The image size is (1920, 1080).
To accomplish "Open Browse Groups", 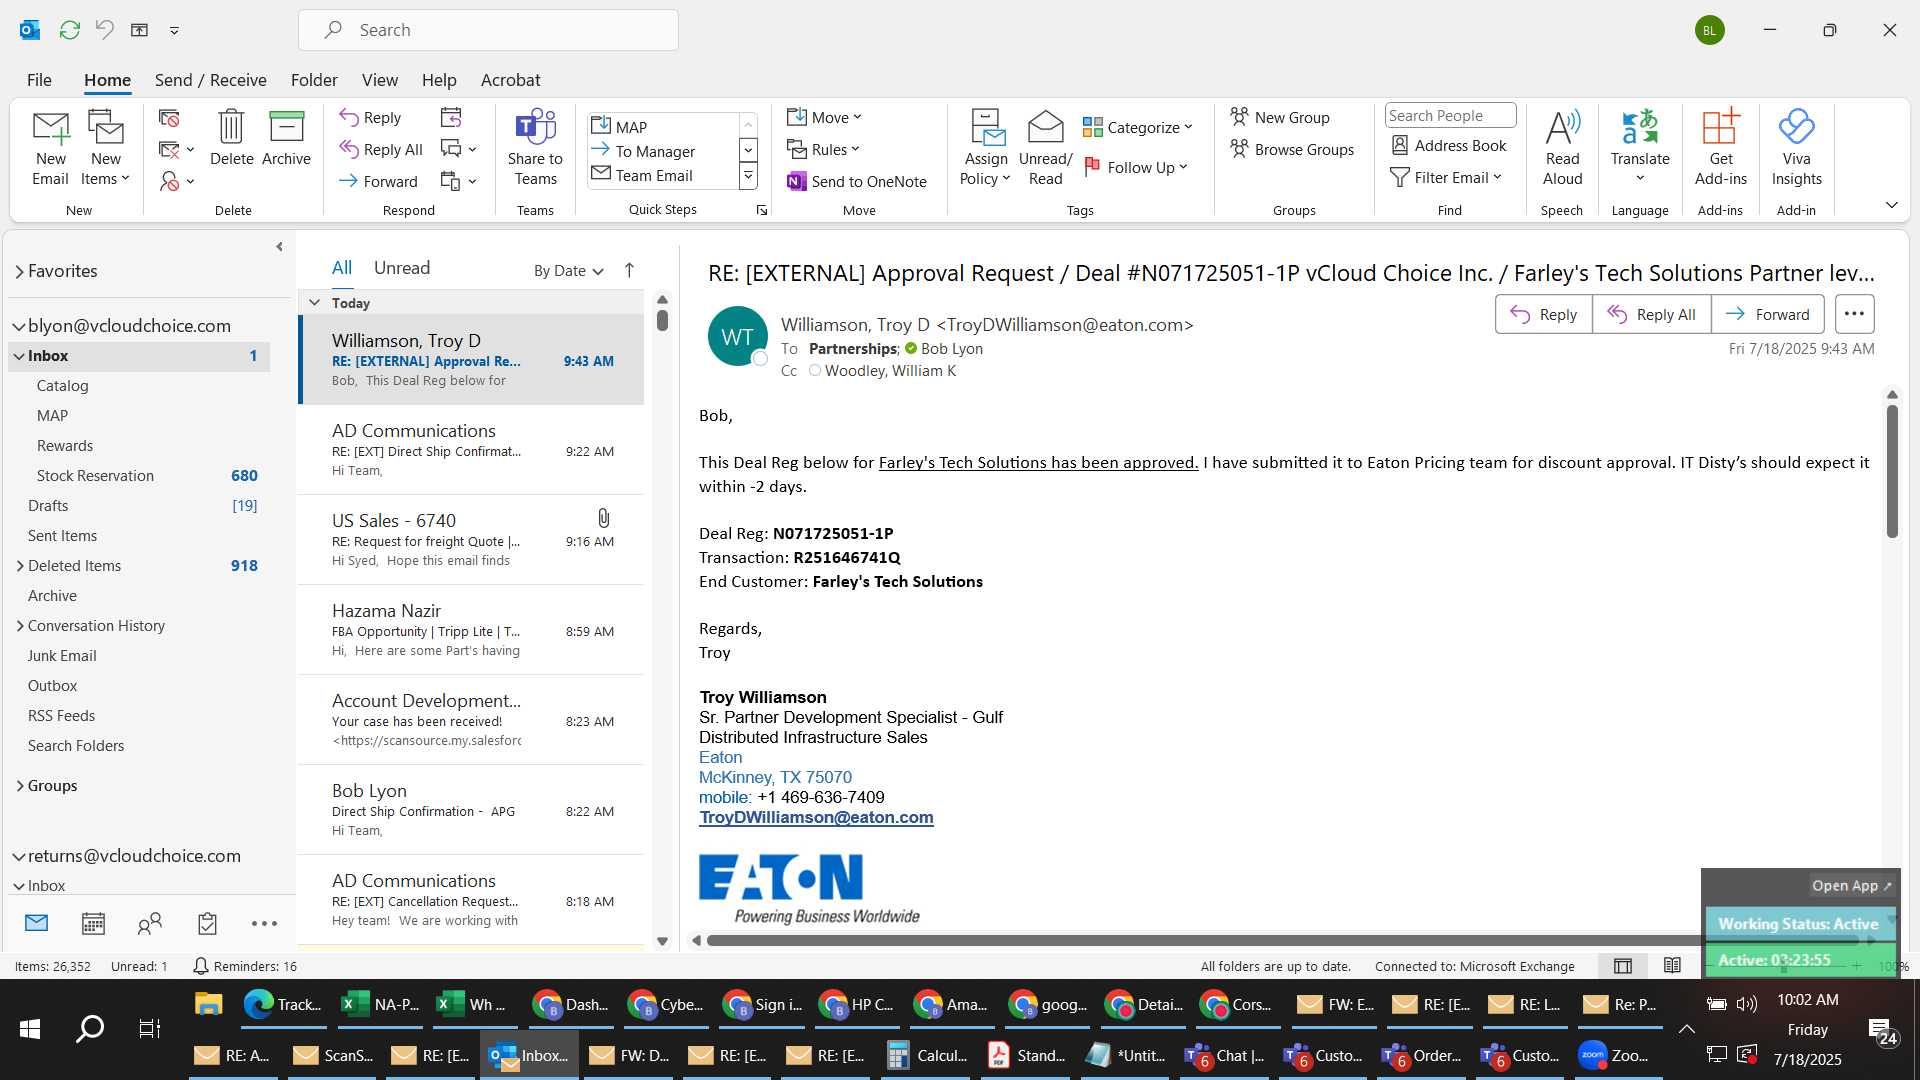I will [x=1292, y=149].
